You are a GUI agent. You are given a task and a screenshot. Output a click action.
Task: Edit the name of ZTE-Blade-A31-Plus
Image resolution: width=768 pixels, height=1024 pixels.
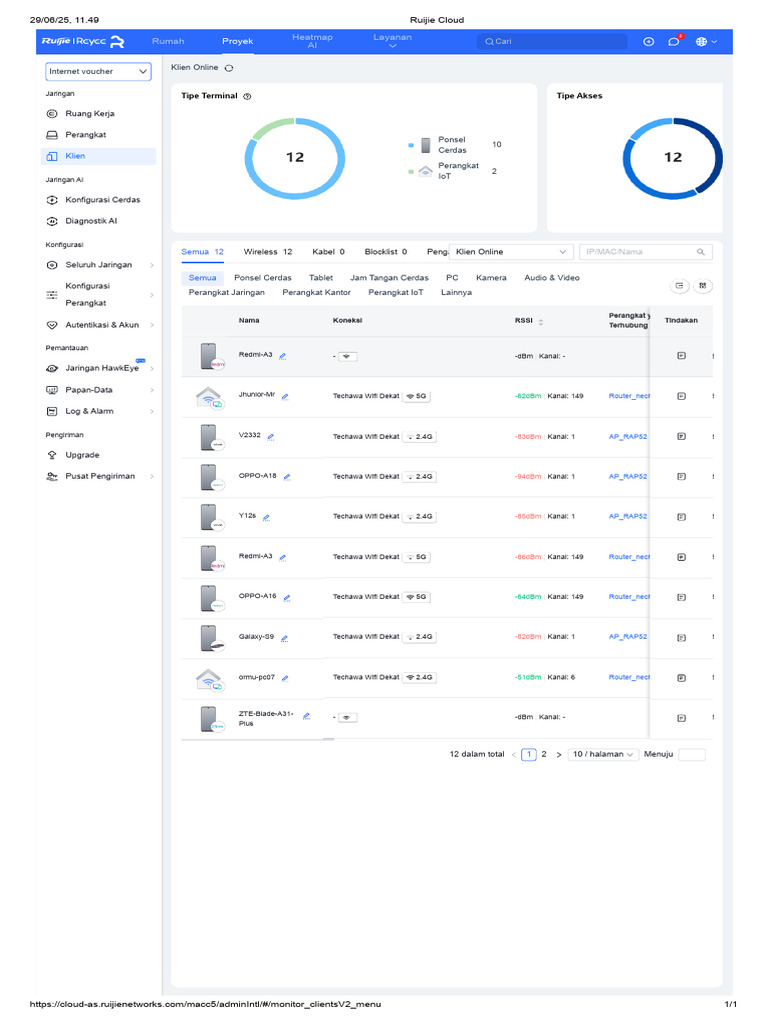(x=306, y=716)
